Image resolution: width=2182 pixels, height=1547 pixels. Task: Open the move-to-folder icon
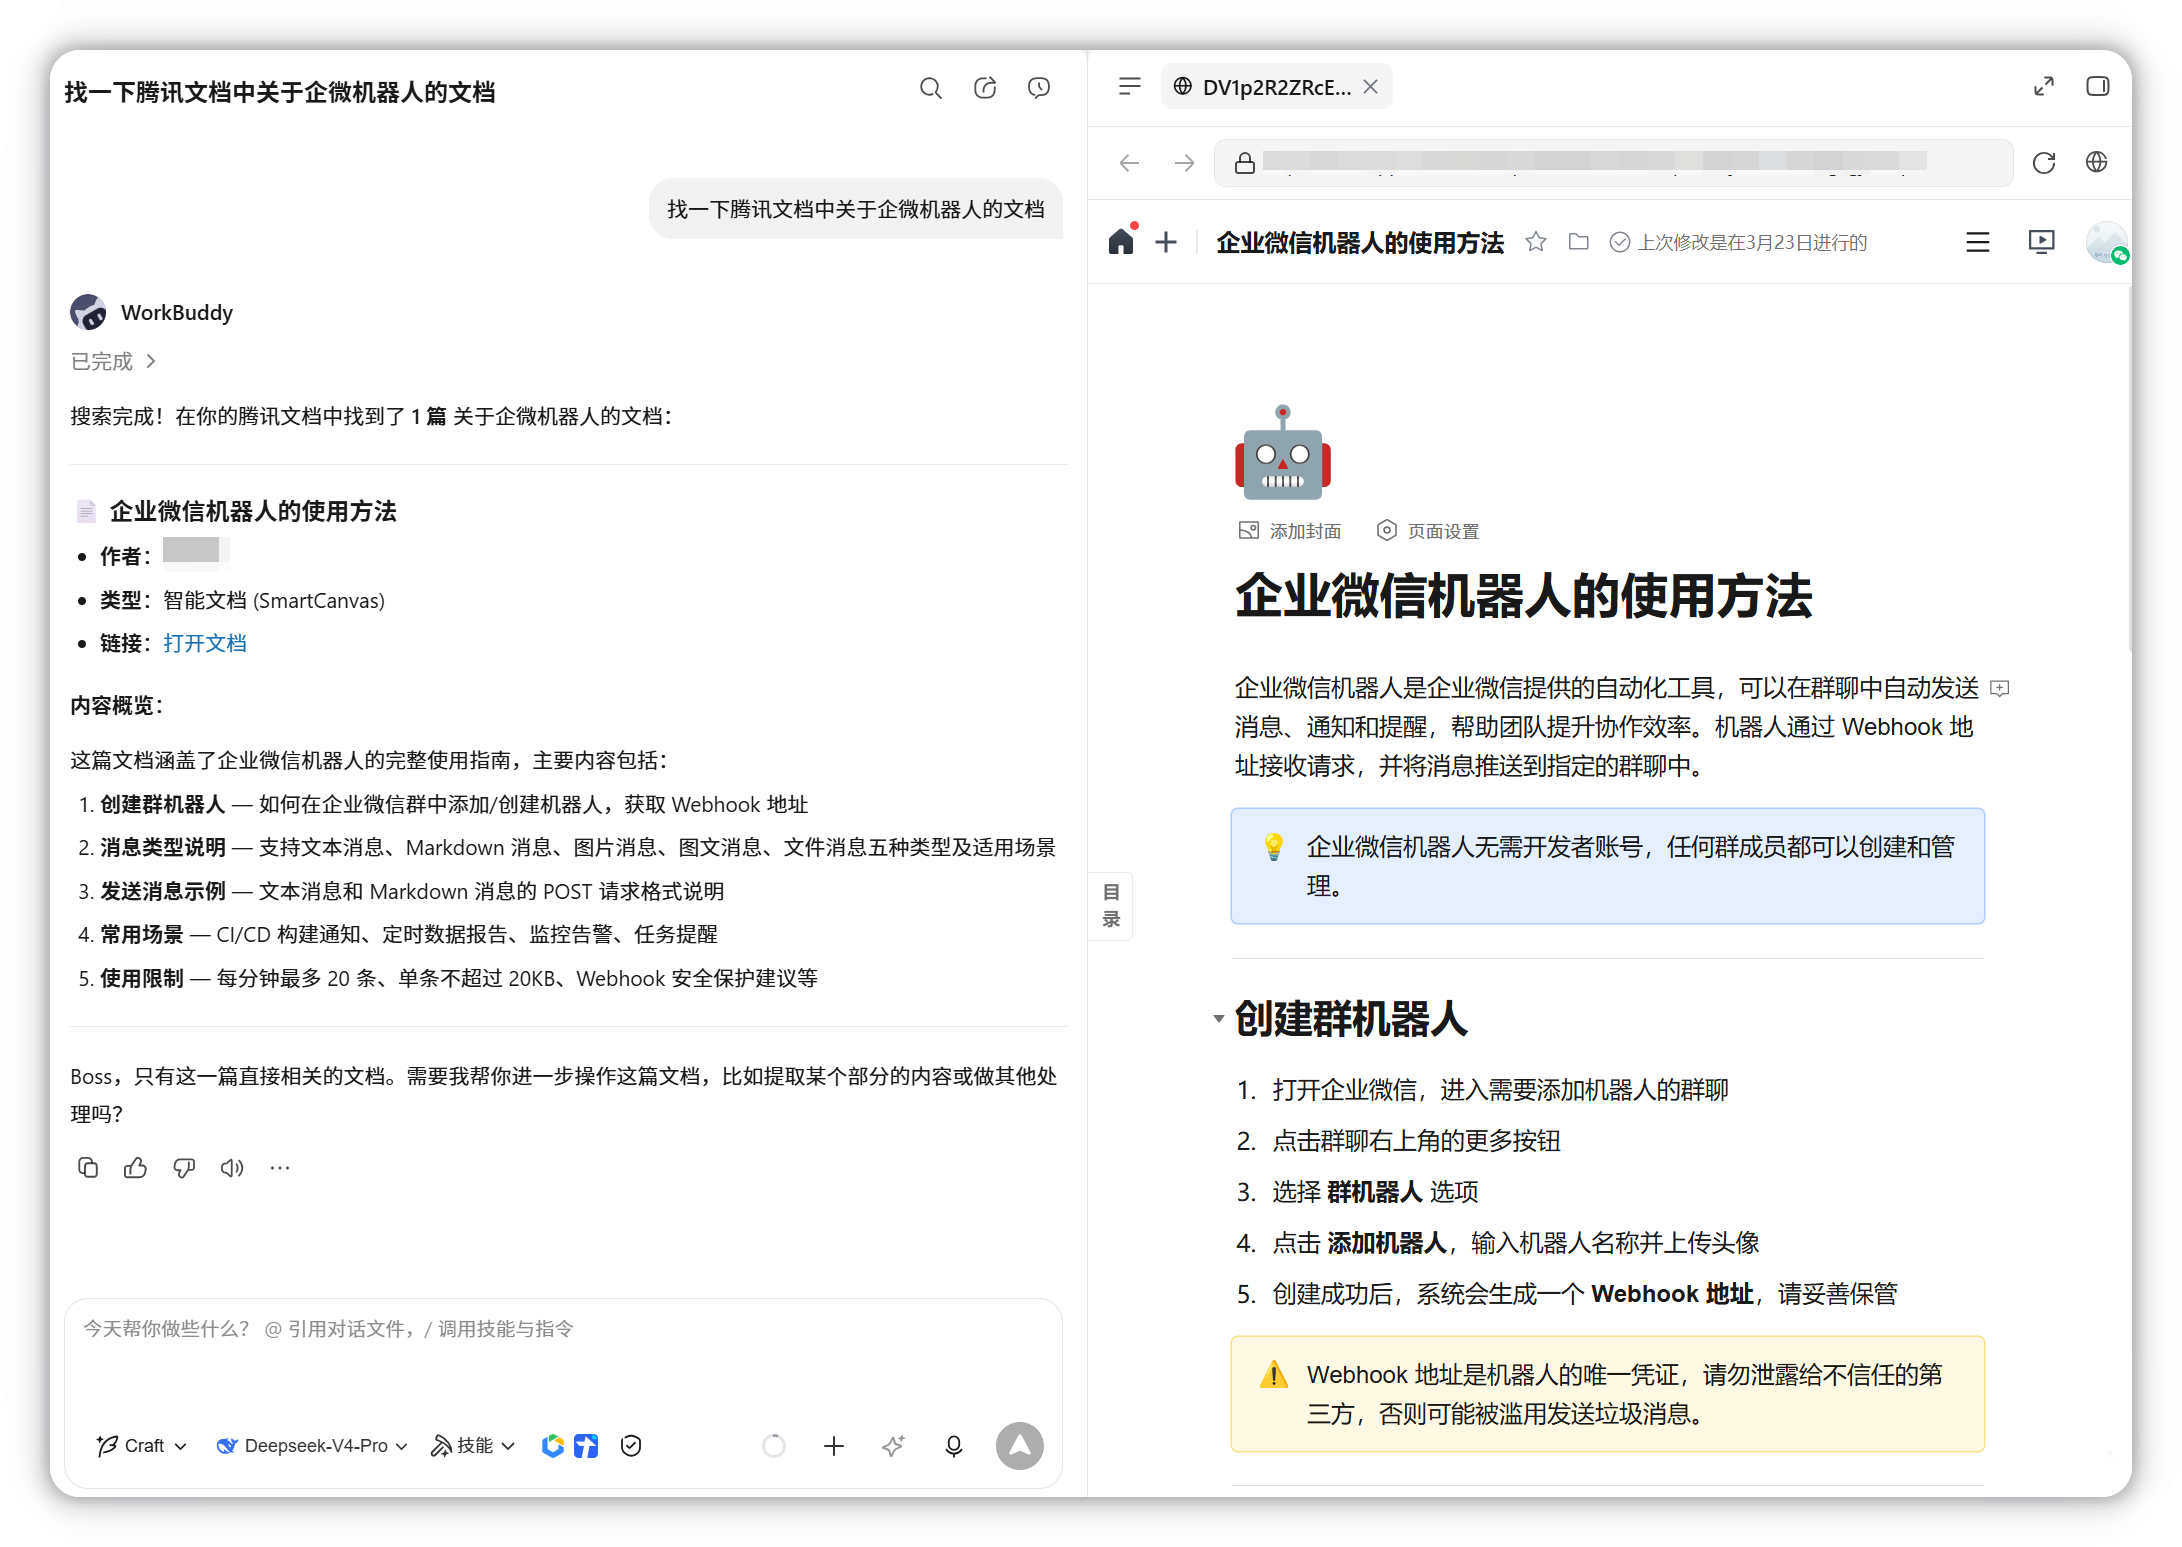tap(1579, 242)
